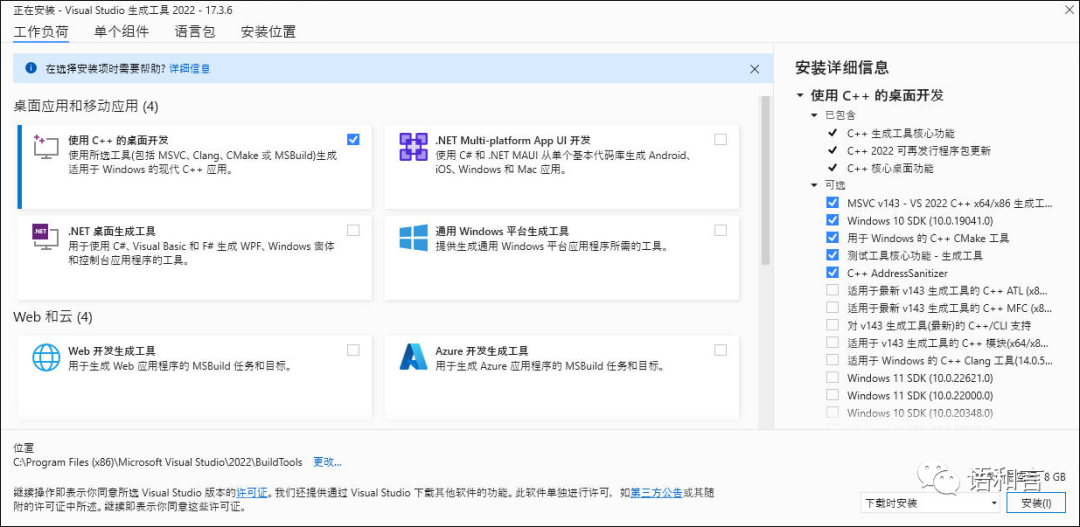
Task: Check the Web 开发生成工具 checkbox
Action: click(x=353, y=350)
